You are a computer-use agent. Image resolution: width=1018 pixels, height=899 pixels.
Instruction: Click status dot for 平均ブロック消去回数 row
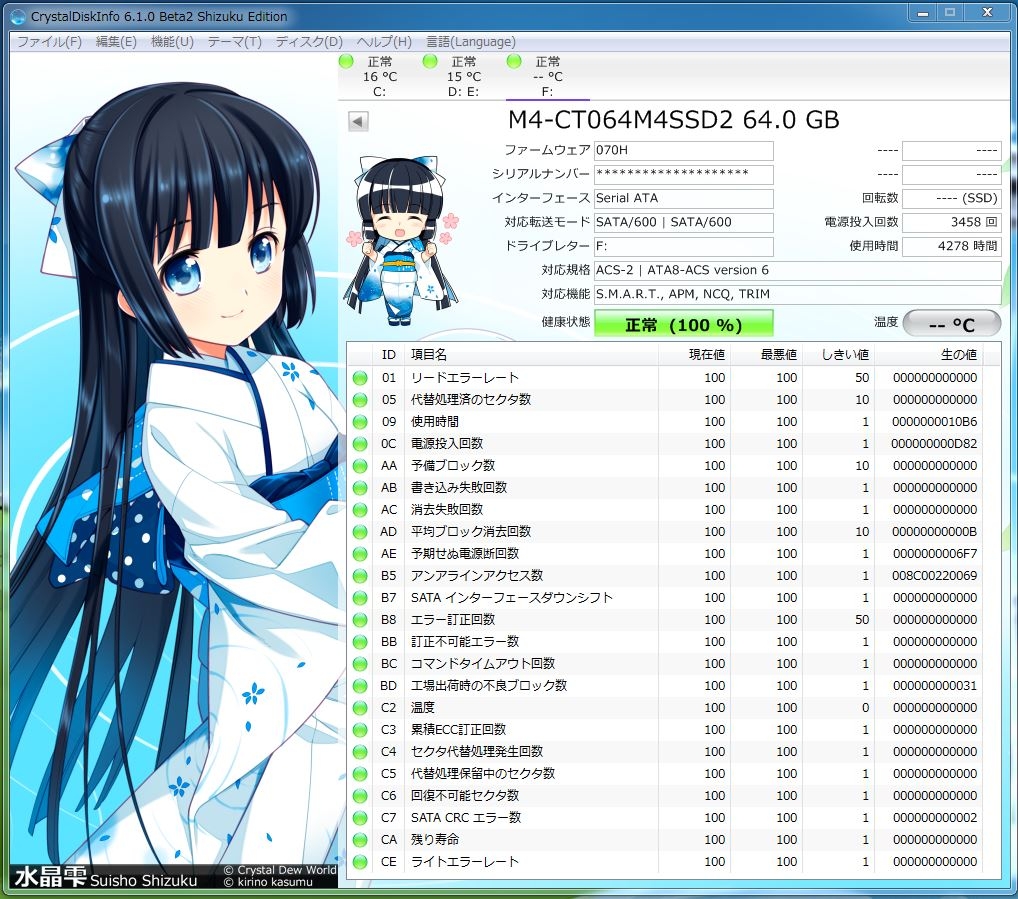pyautogui.click(x=360, y=532)
